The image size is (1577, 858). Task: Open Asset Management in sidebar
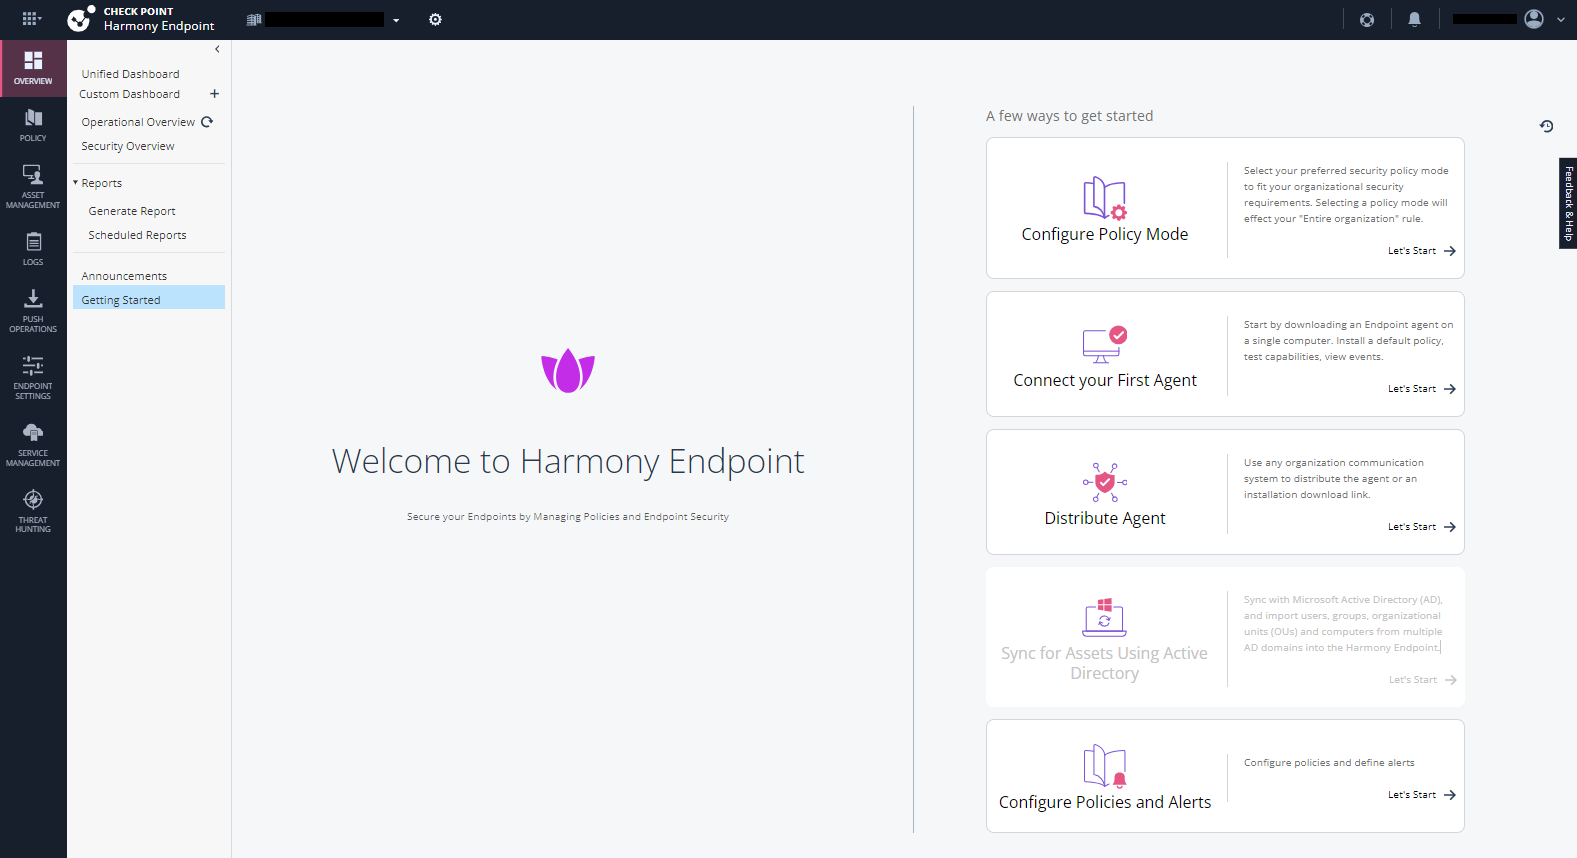coord(33,187)
